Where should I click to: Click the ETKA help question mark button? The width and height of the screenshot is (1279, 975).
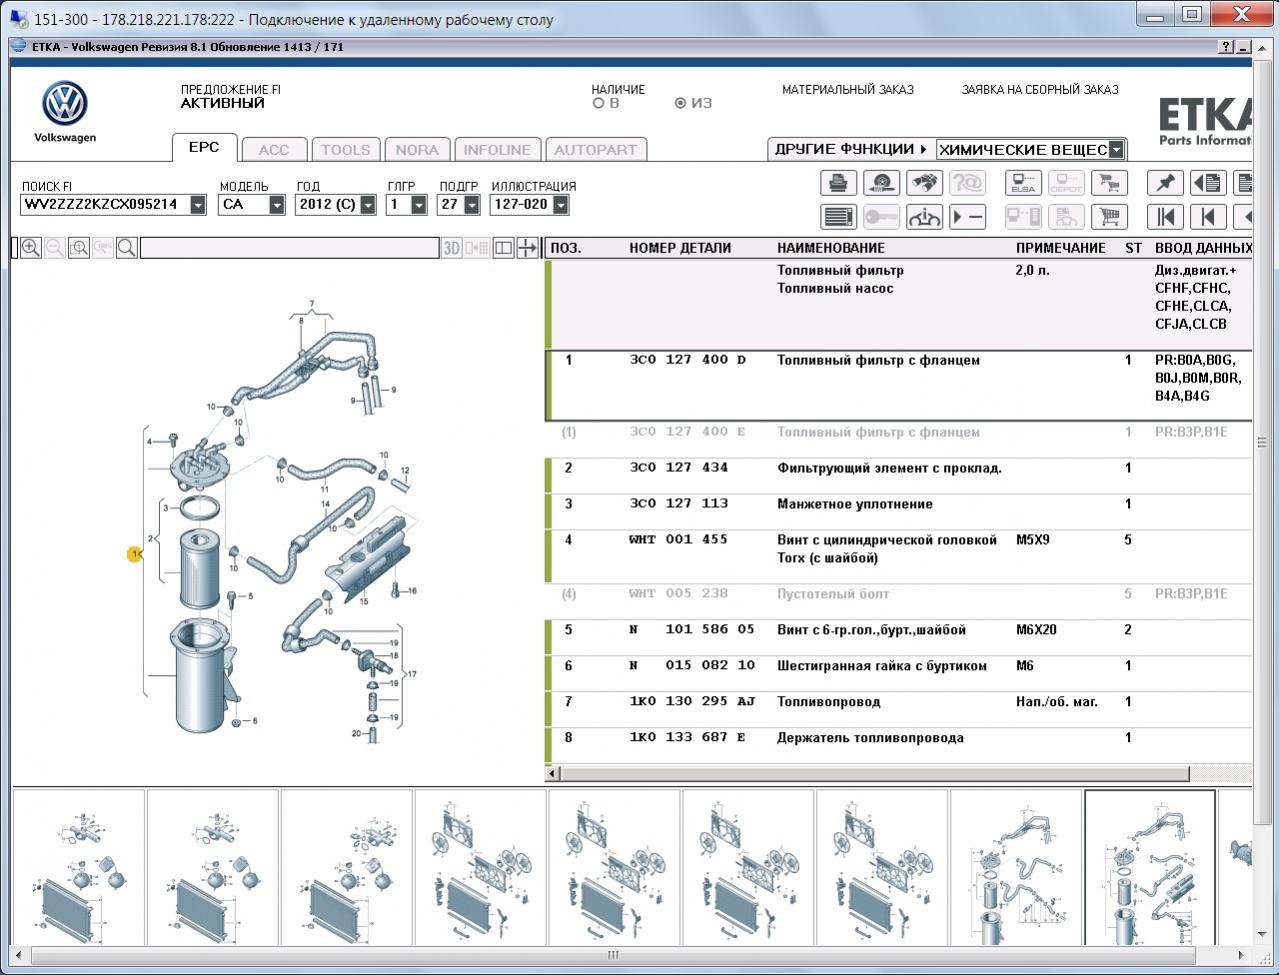1227,47
